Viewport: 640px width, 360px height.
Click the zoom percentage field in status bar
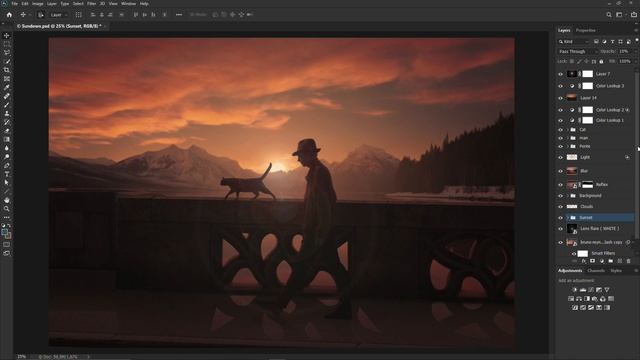[22, 356]
